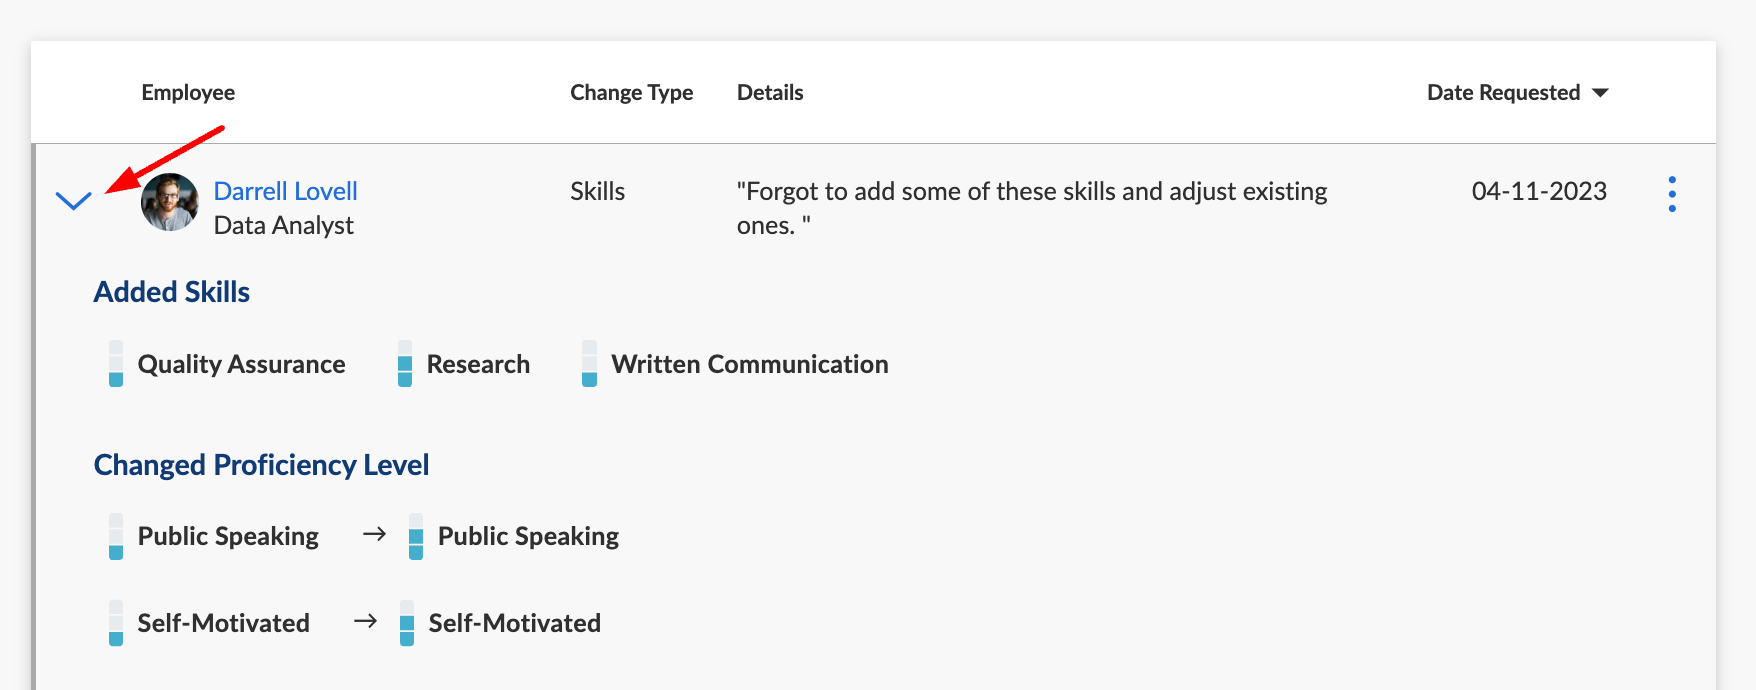Click the Research proficiency level icon
This screenshot has width=1756, height=690.
(x=405, y=364)
